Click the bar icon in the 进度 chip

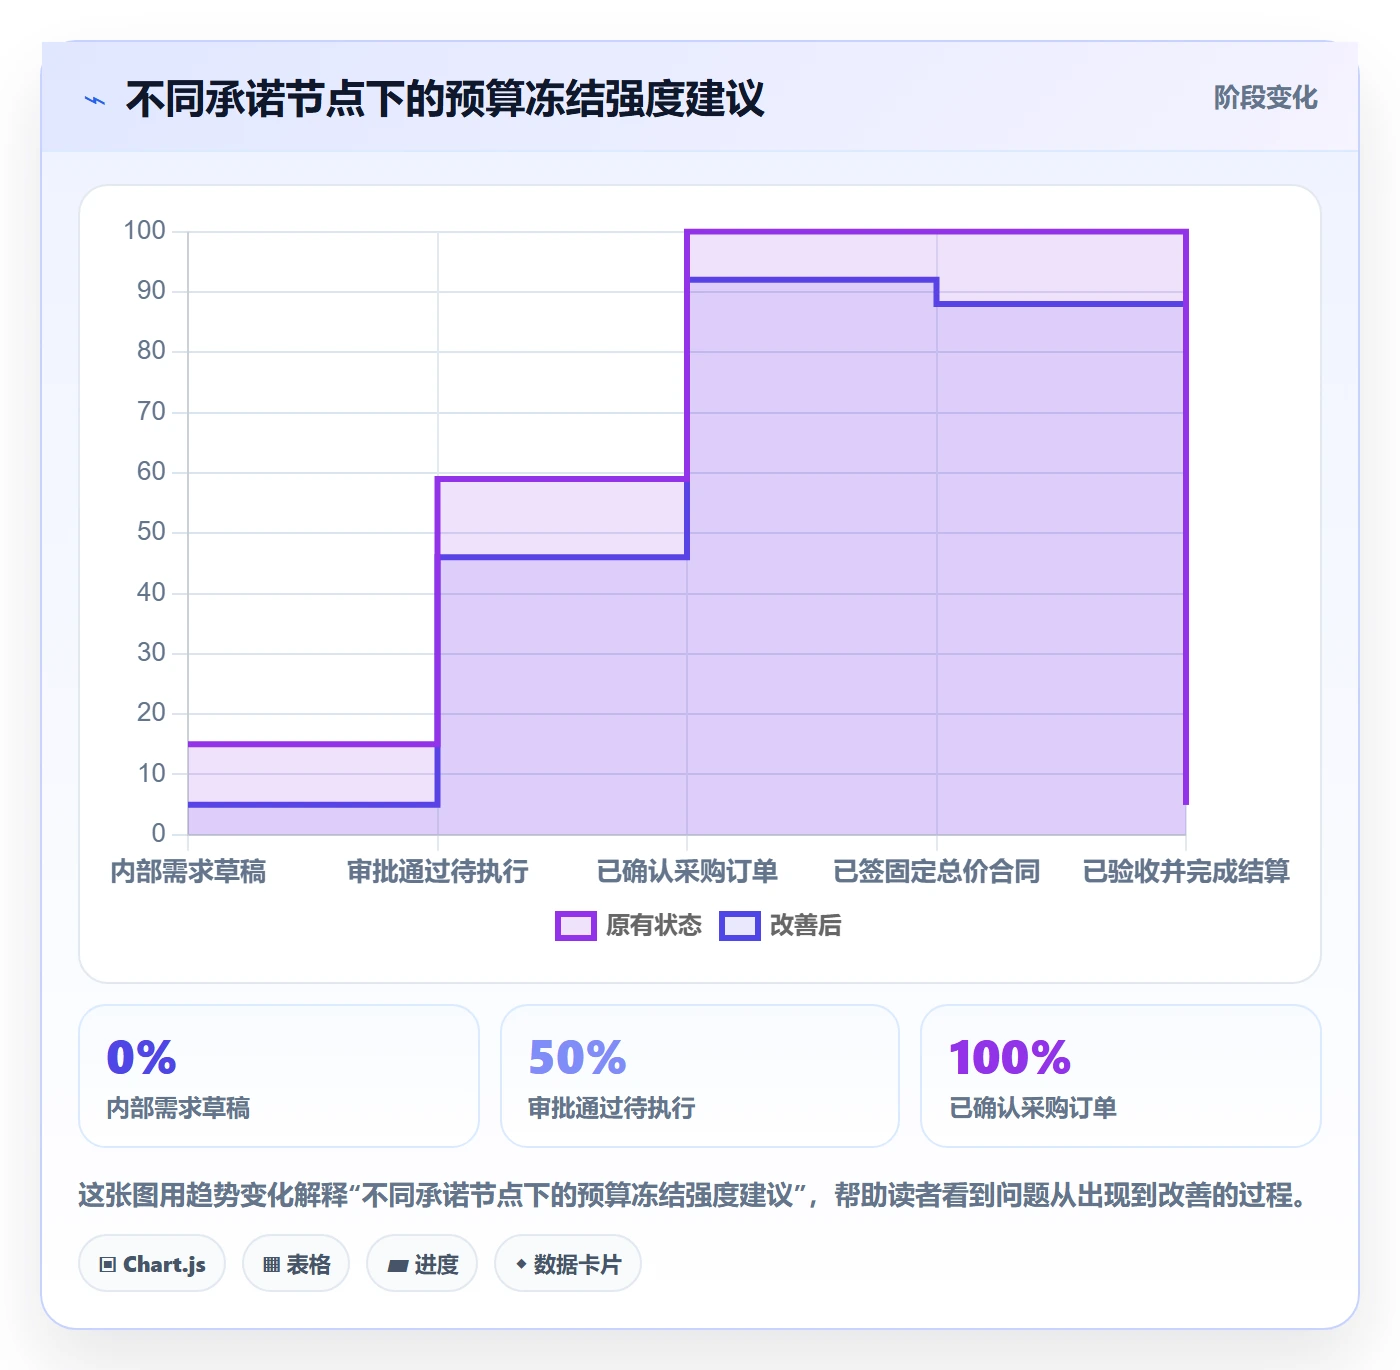coord(398,1266)
